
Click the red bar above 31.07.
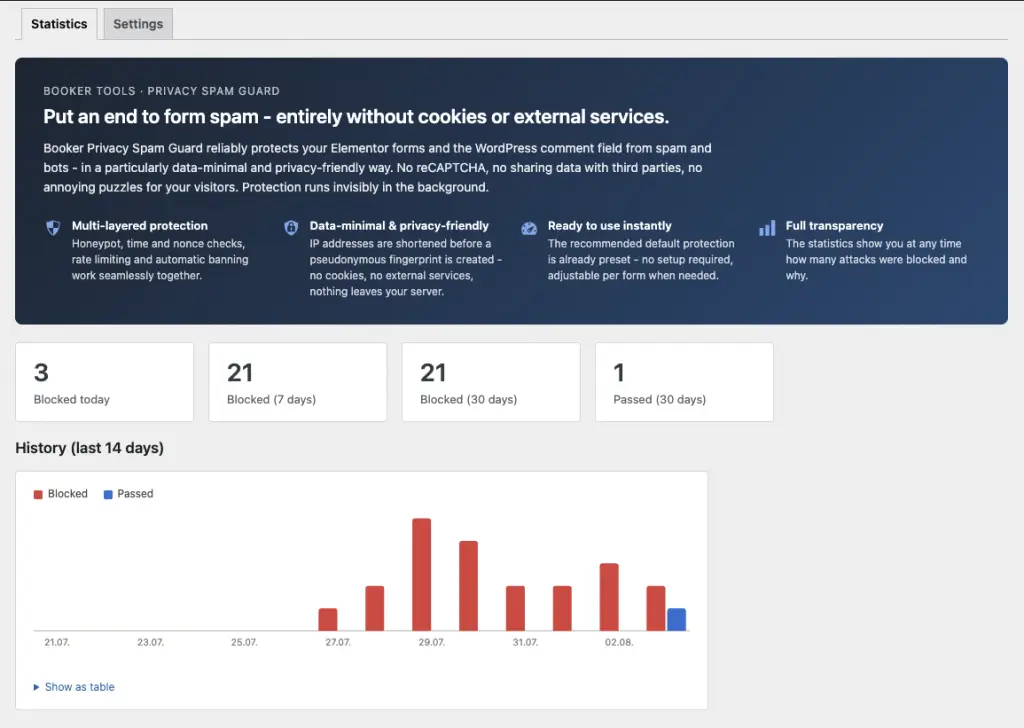(x=515, y=609)
